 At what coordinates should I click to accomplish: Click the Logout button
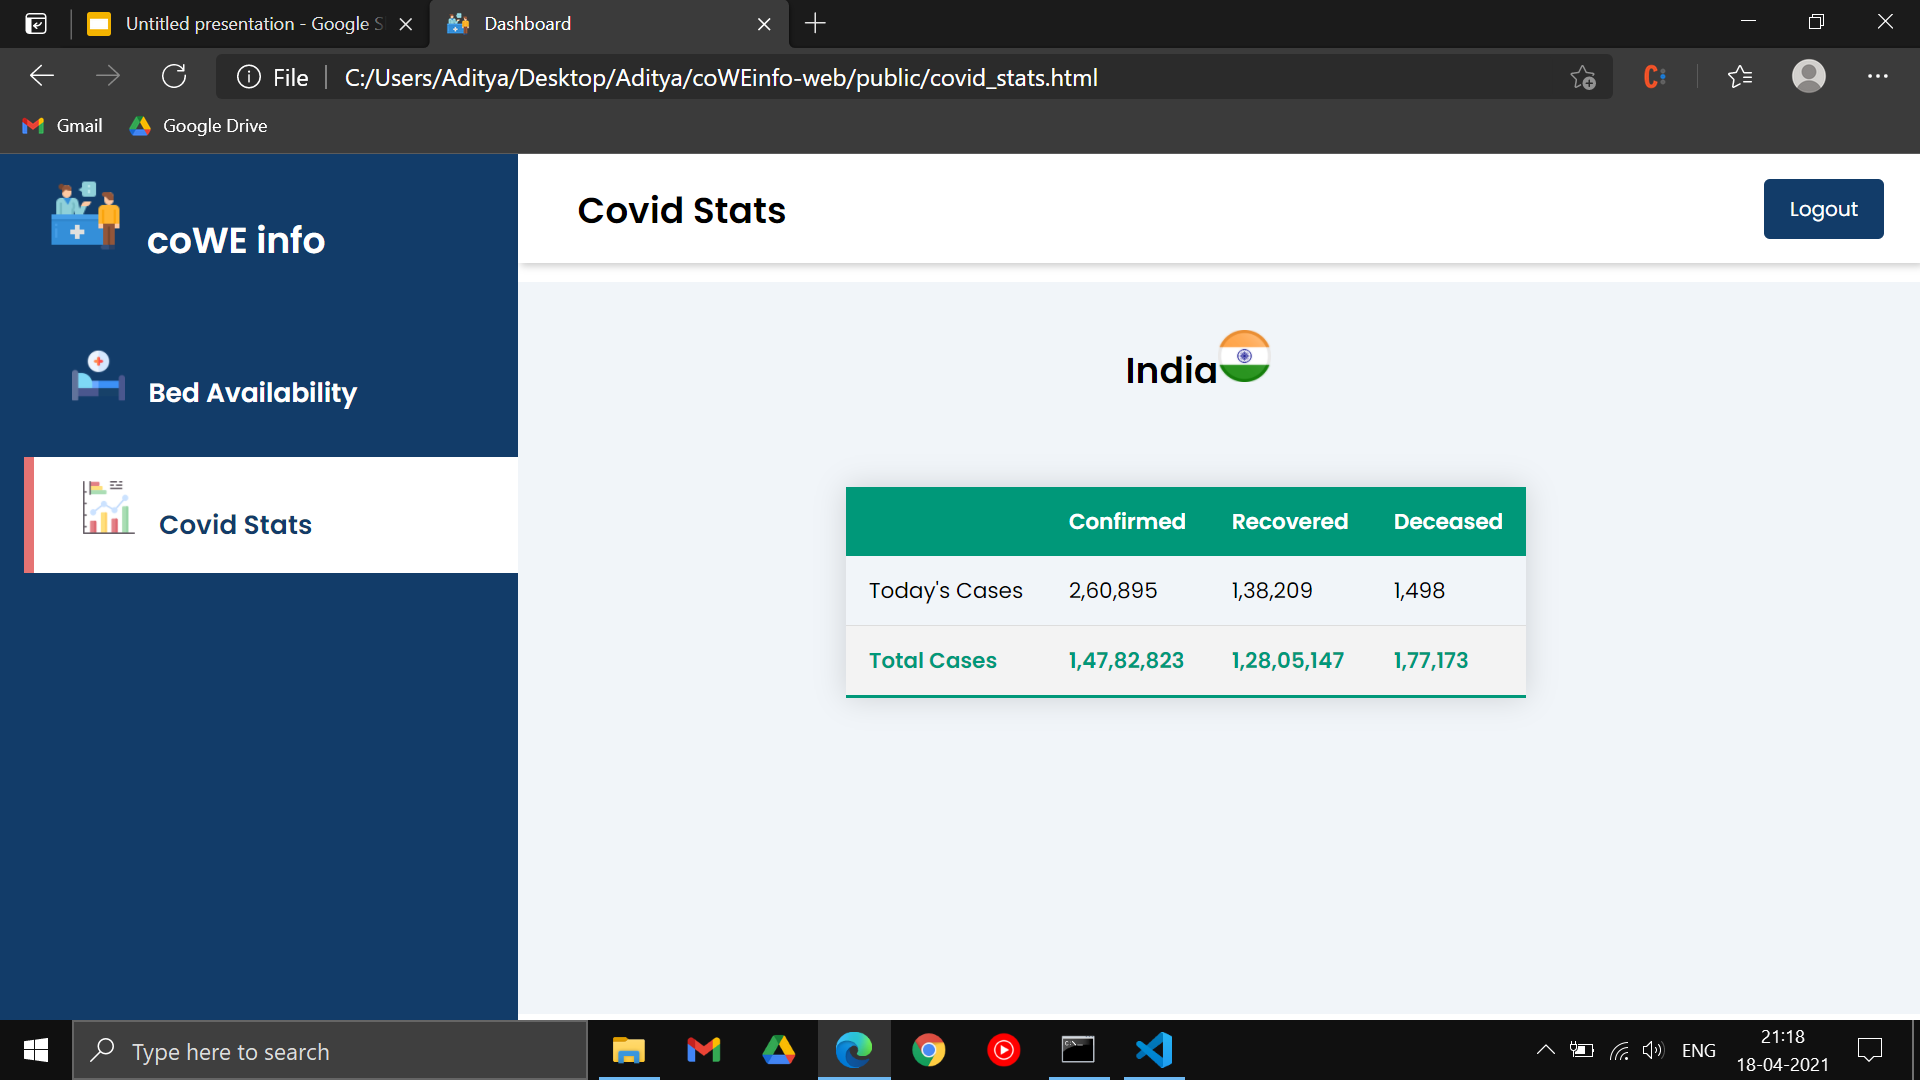[x=1822, y=209]
